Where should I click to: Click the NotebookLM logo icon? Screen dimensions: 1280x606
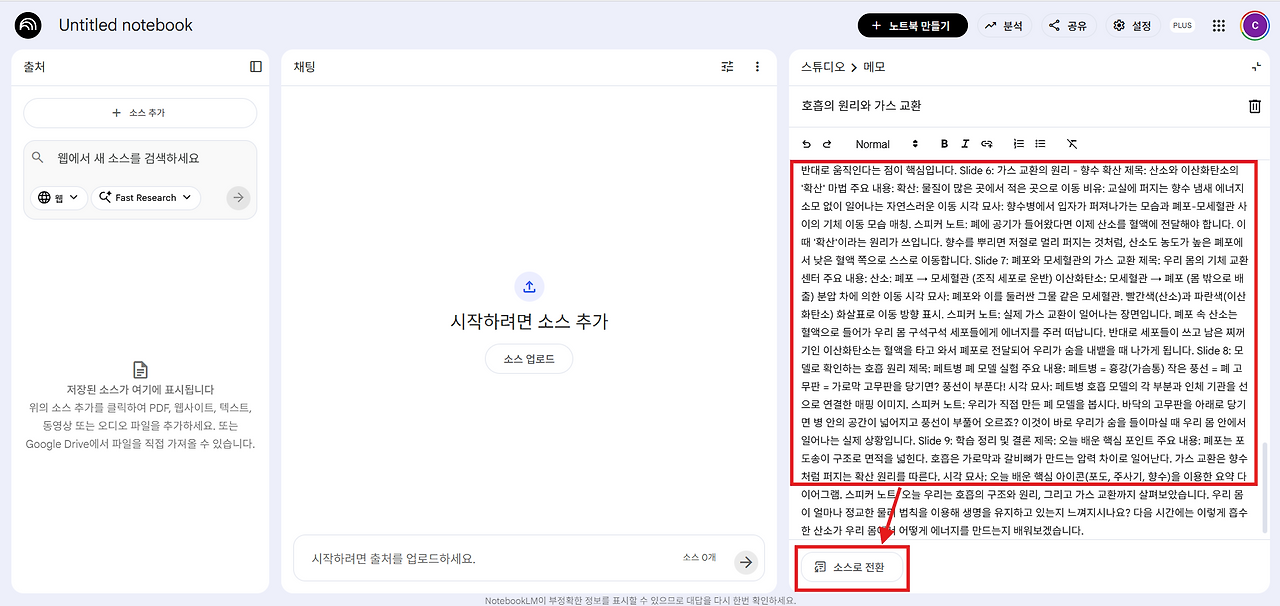click(28, 25)
